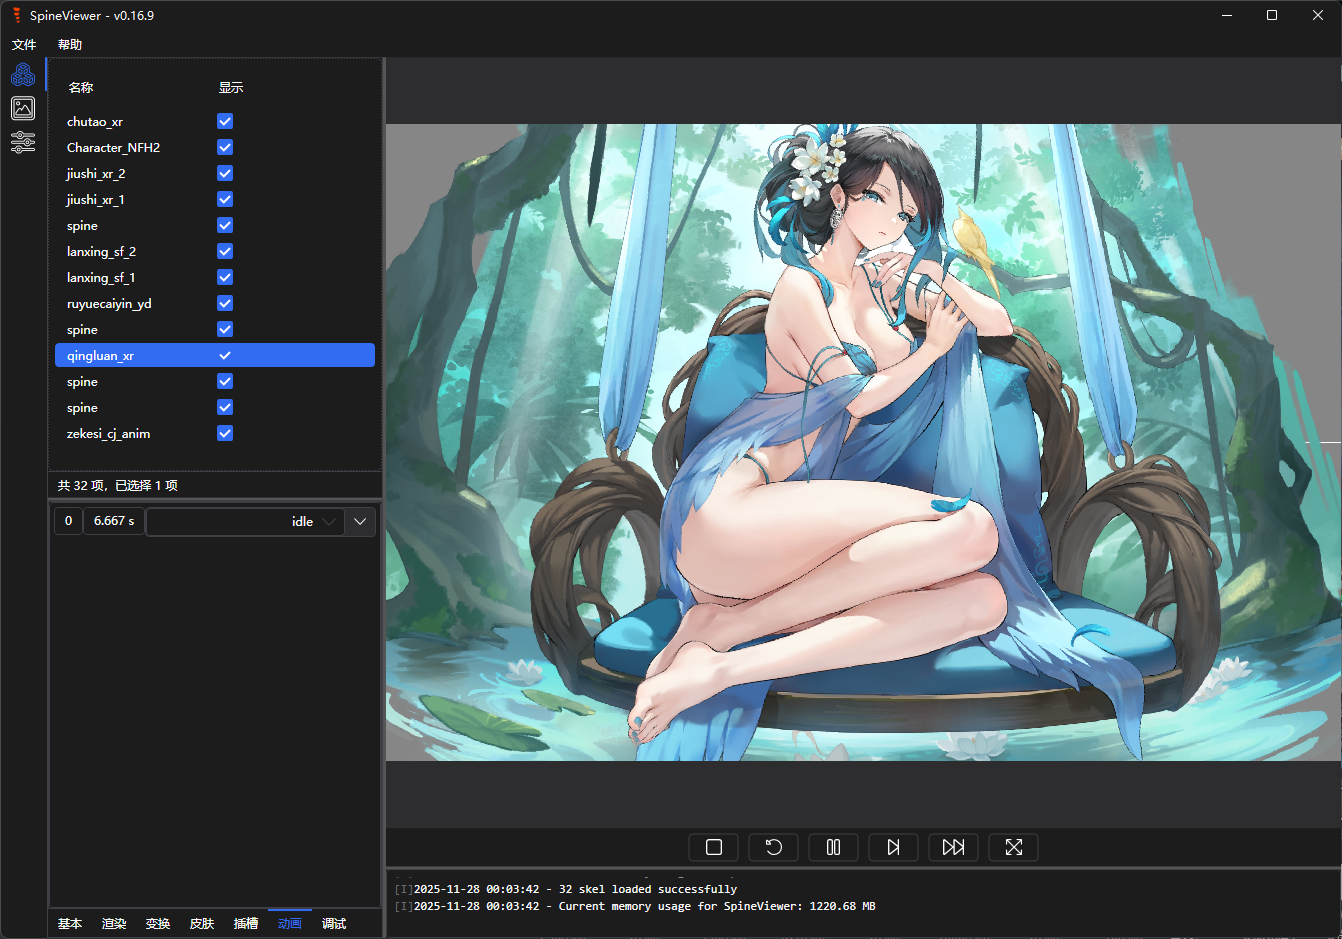Click the track index 0 box
Viewport: 1342px width, 939px height.
click(x=68, y=521)
